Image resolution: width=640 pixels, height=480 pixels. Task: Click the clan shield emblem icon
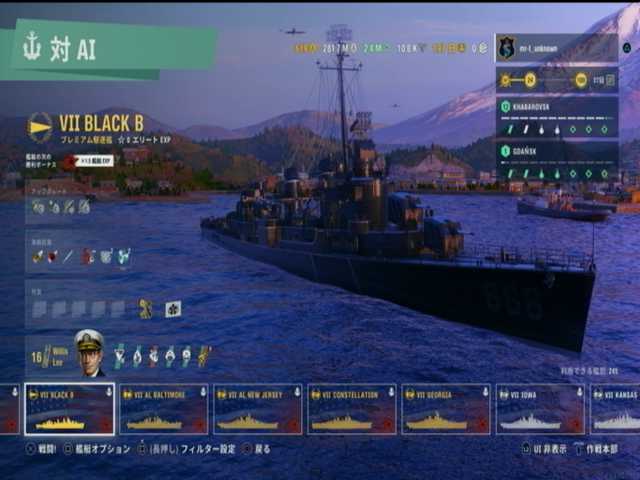click(506, 48)
